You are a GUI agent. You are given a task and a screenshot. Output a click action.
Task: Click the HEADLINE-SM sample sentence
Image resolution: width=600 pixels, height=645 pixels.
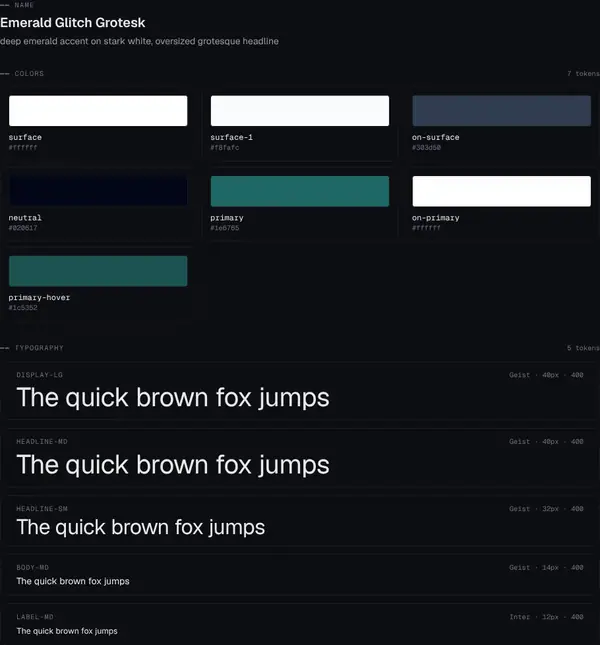click(x=141, y=528)
